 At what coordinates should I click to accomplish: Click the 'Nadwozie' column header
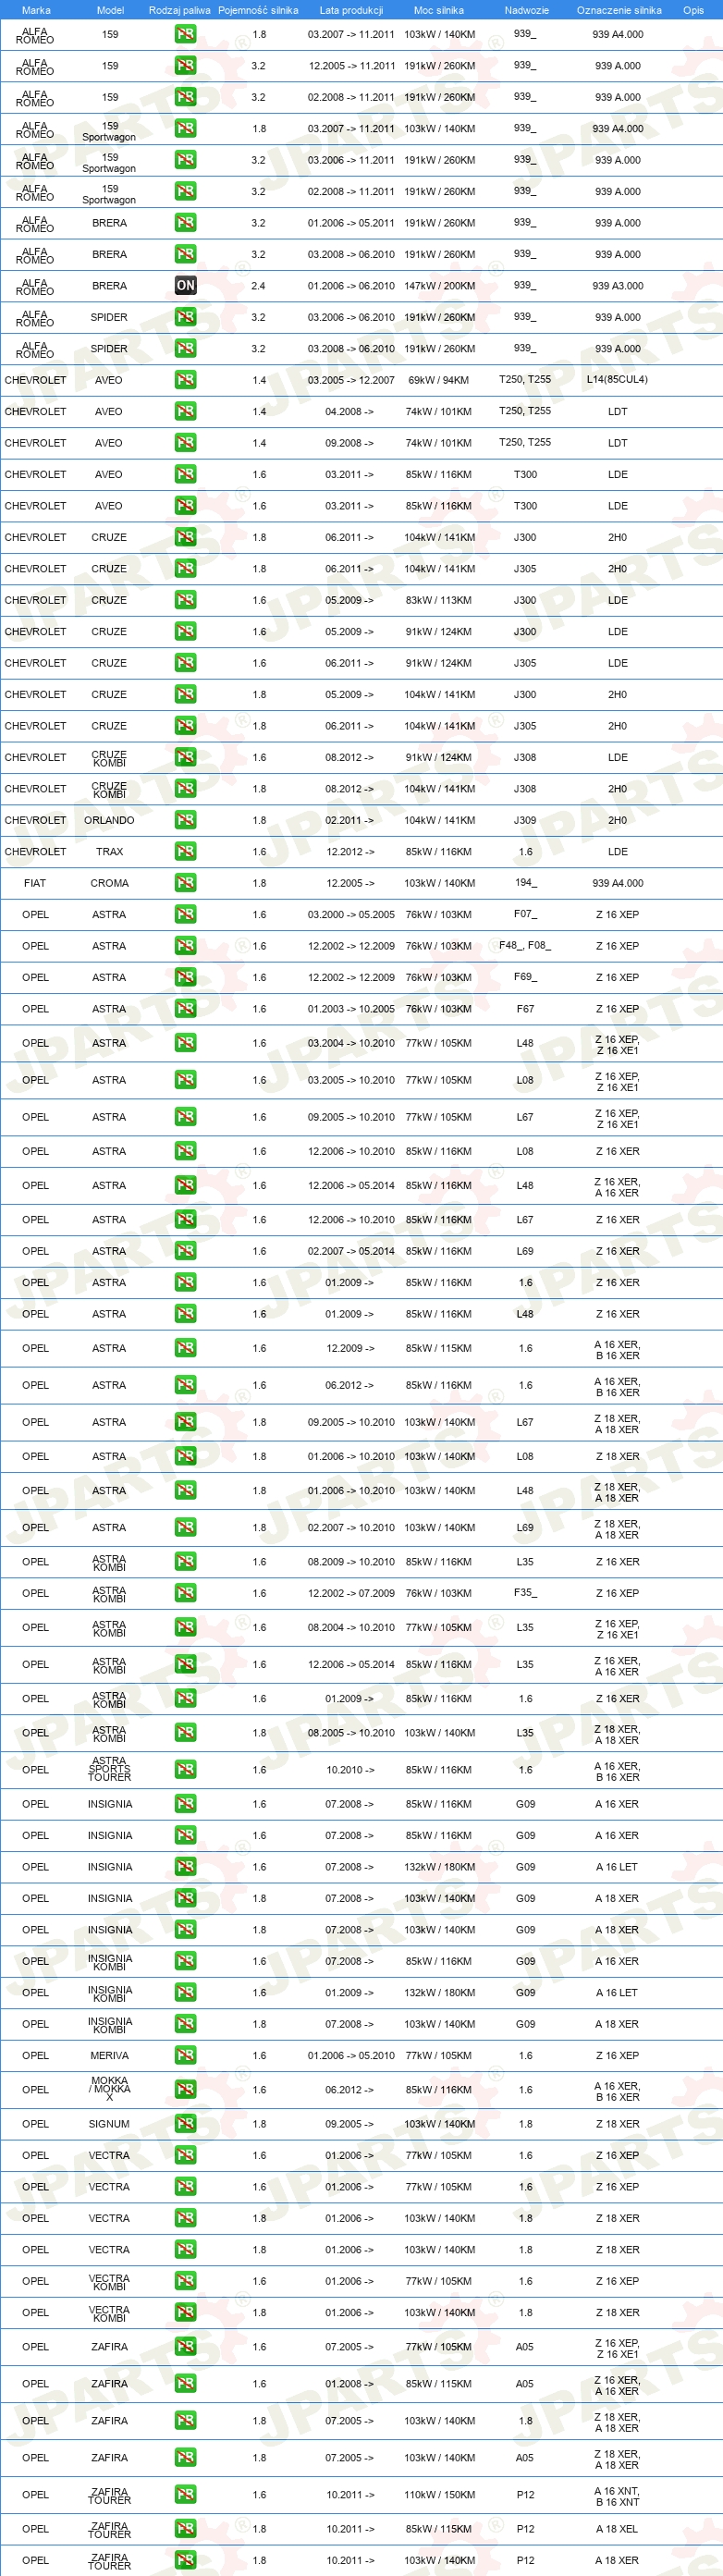[527, 10]
